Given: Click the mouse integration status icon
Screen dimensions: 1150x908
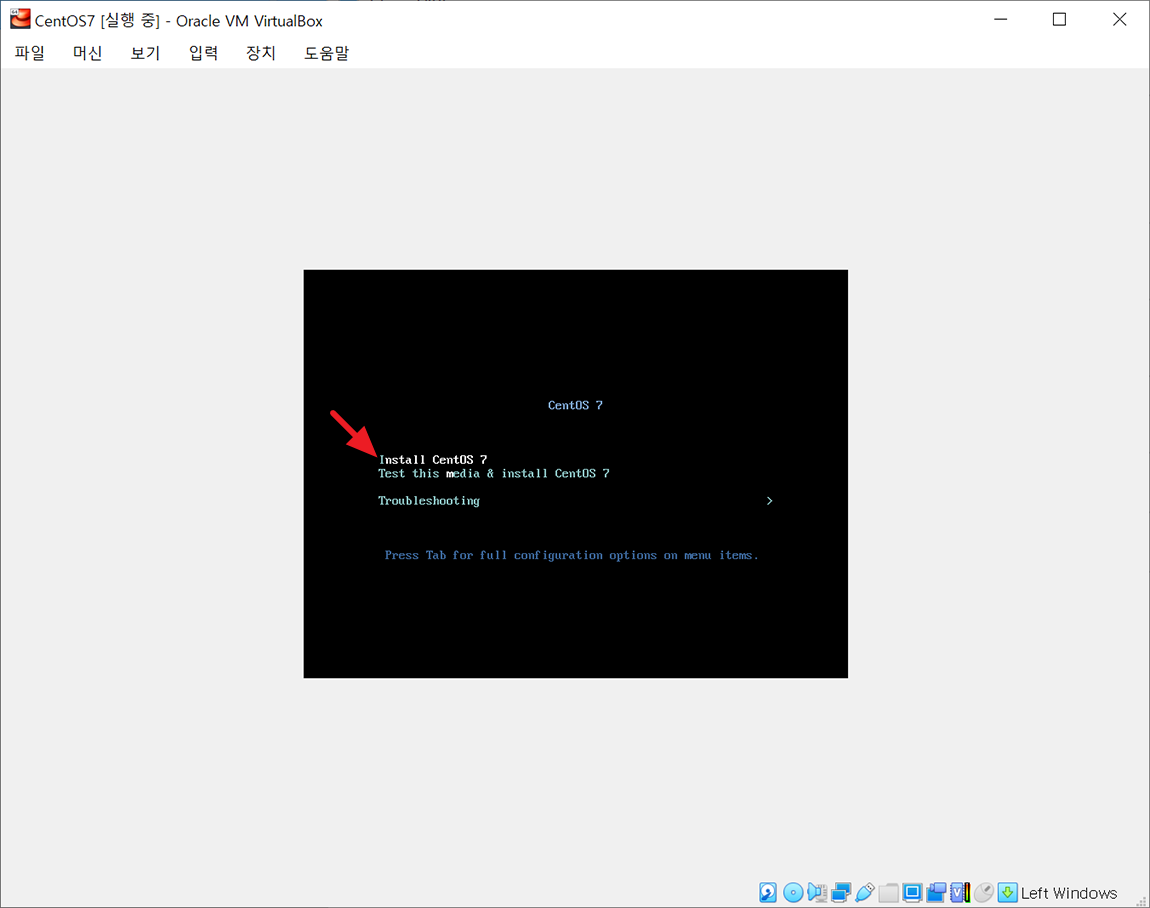Looking at the screenshot, I should pos(984,893).
